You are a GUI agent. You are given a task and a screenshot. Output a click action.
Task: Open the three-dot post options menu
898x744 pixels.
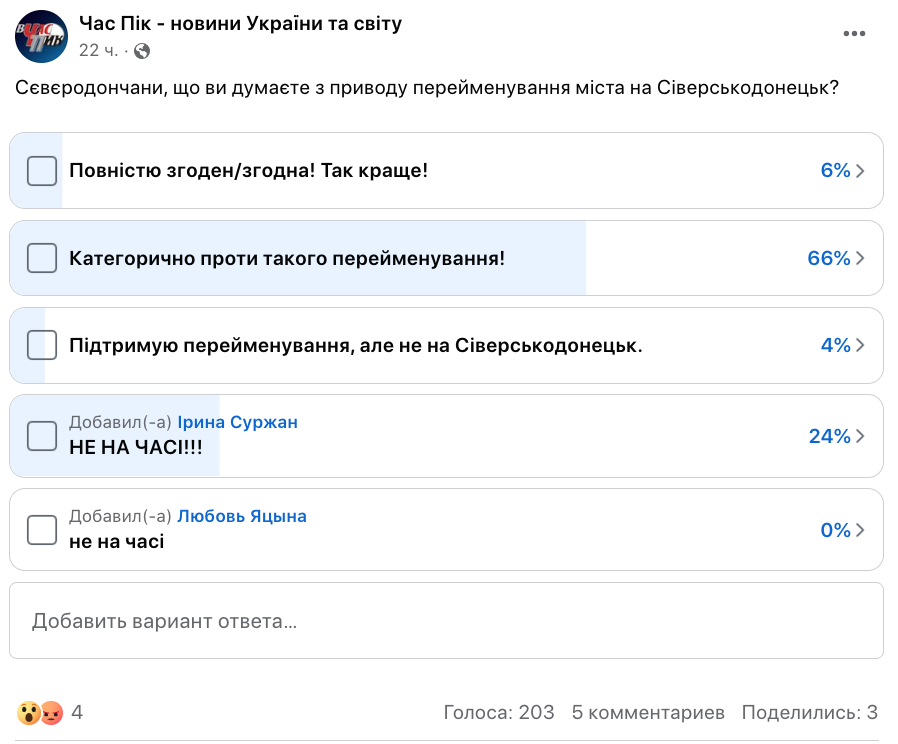point(853,34)
